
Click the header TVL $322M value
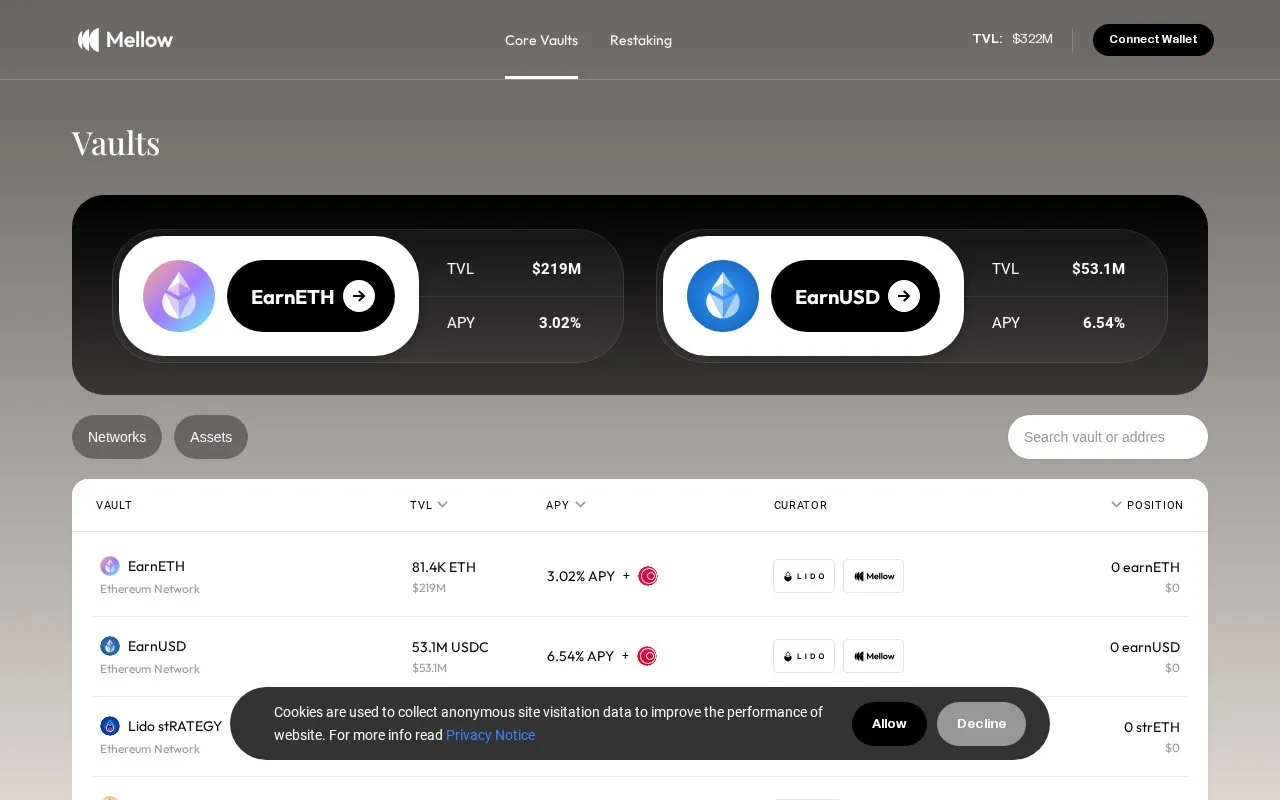[x=1032, y=39]
